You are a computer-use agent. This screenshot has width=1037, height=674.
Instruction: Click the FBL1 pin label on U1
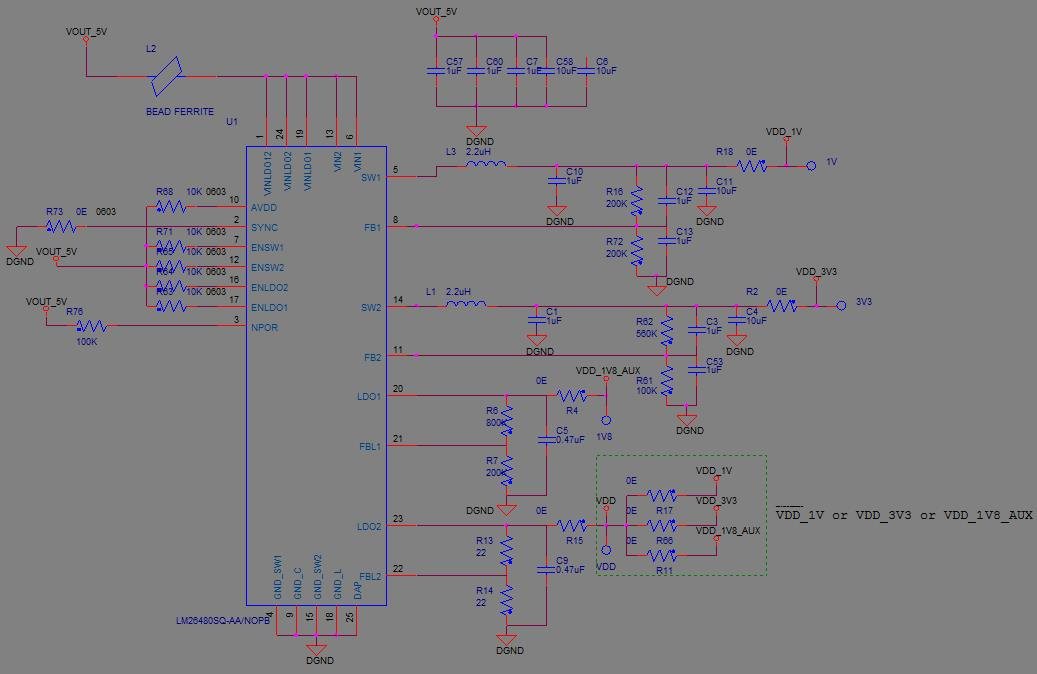(370, 447)
